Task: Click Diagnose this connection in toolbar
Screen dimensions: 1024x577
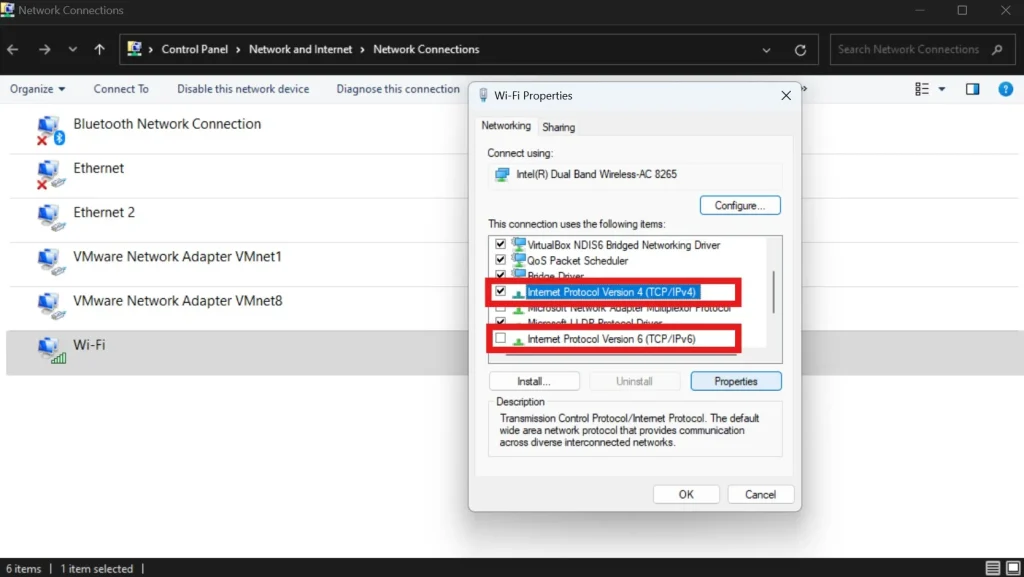Action: pos(398,89)
